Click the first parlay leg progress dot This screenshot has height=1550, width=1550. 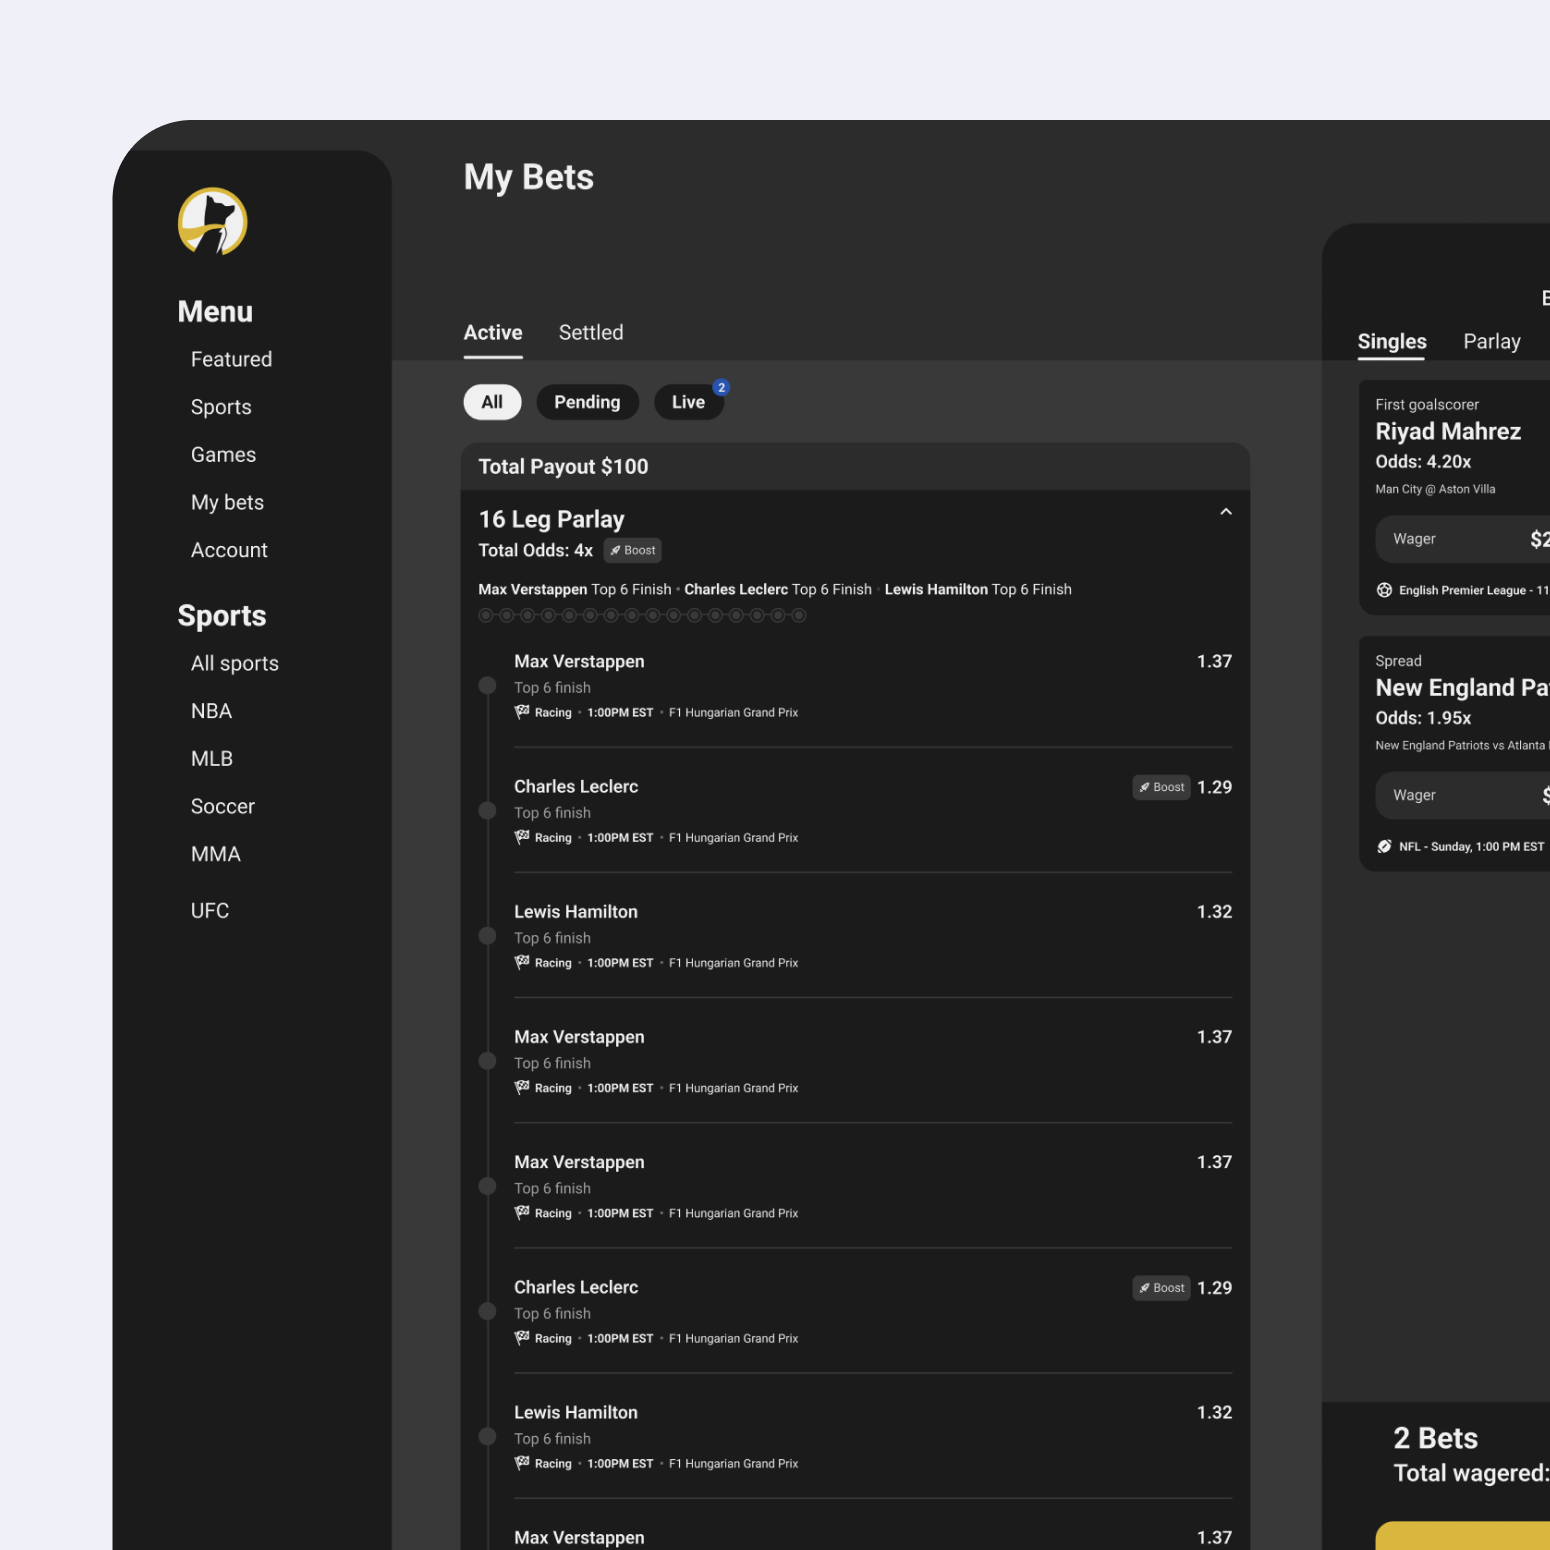click(x=486, y=615)
